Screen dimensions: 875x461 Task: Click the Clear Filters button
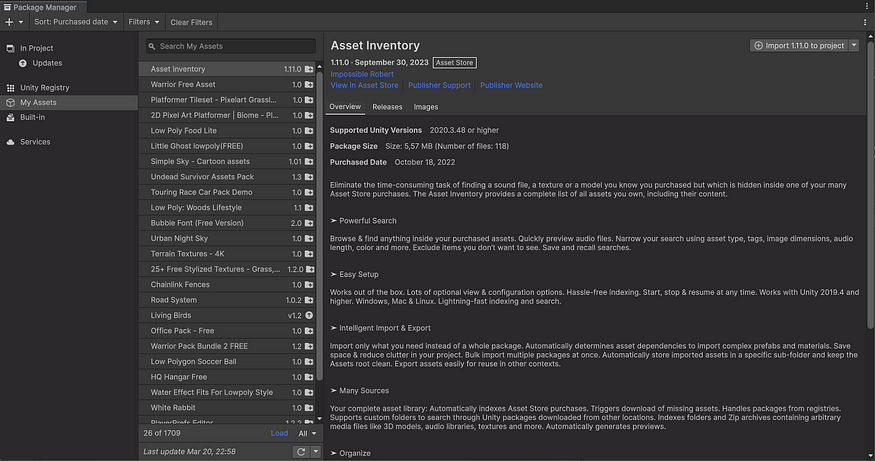(191, 22)
